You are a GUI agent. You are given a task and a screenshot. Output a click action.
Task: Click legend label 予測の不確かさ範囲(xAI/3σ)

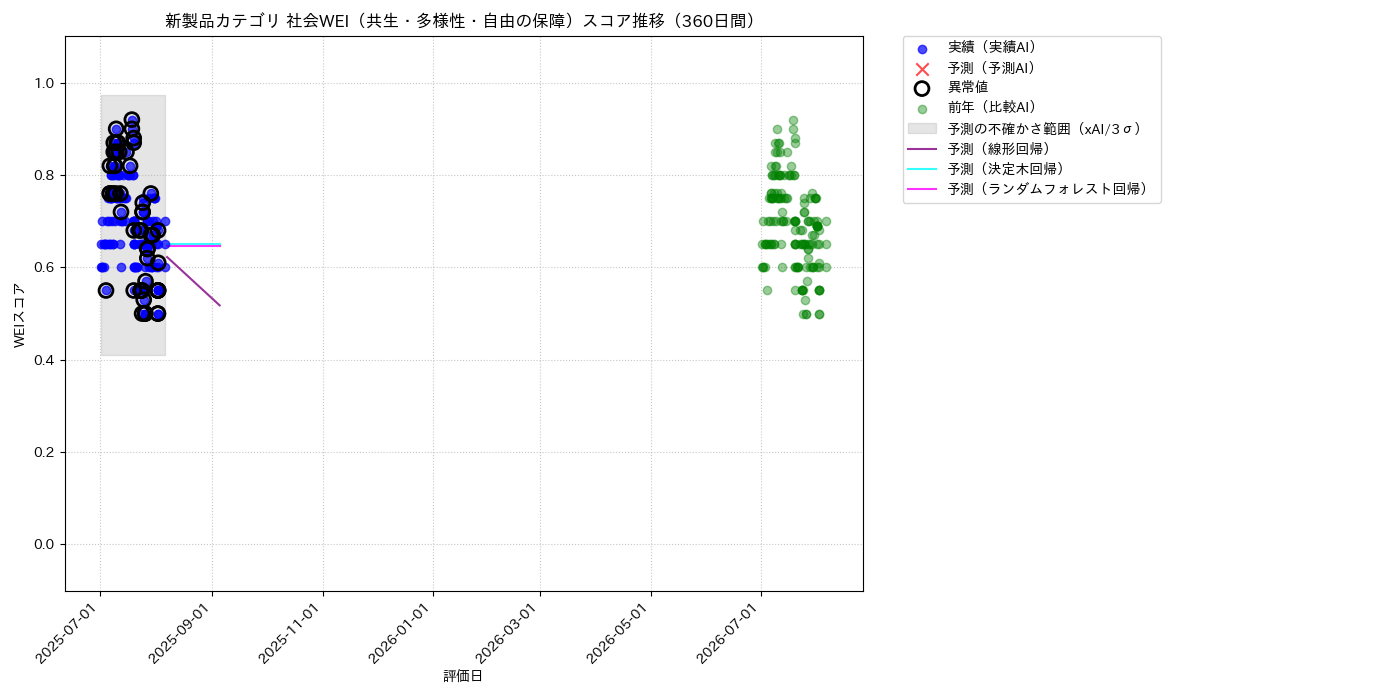tap(1045, 129)
